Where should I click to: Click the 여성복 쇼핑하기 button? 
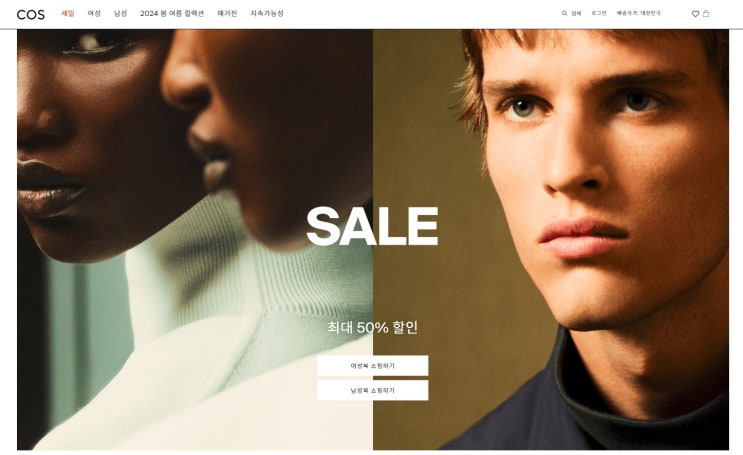[372, 365]
